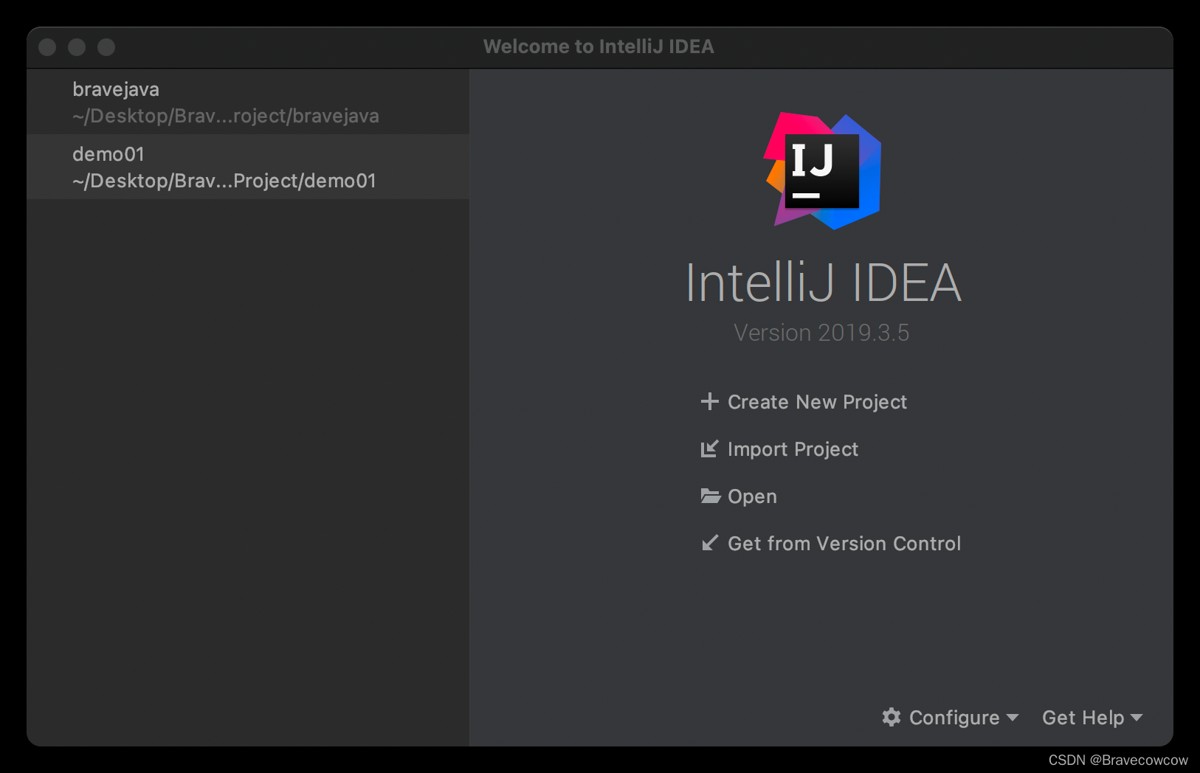Viewport: 1200px width, 773px height.
Task: Select the Get from Version Control link
Action: pos(844,543)
